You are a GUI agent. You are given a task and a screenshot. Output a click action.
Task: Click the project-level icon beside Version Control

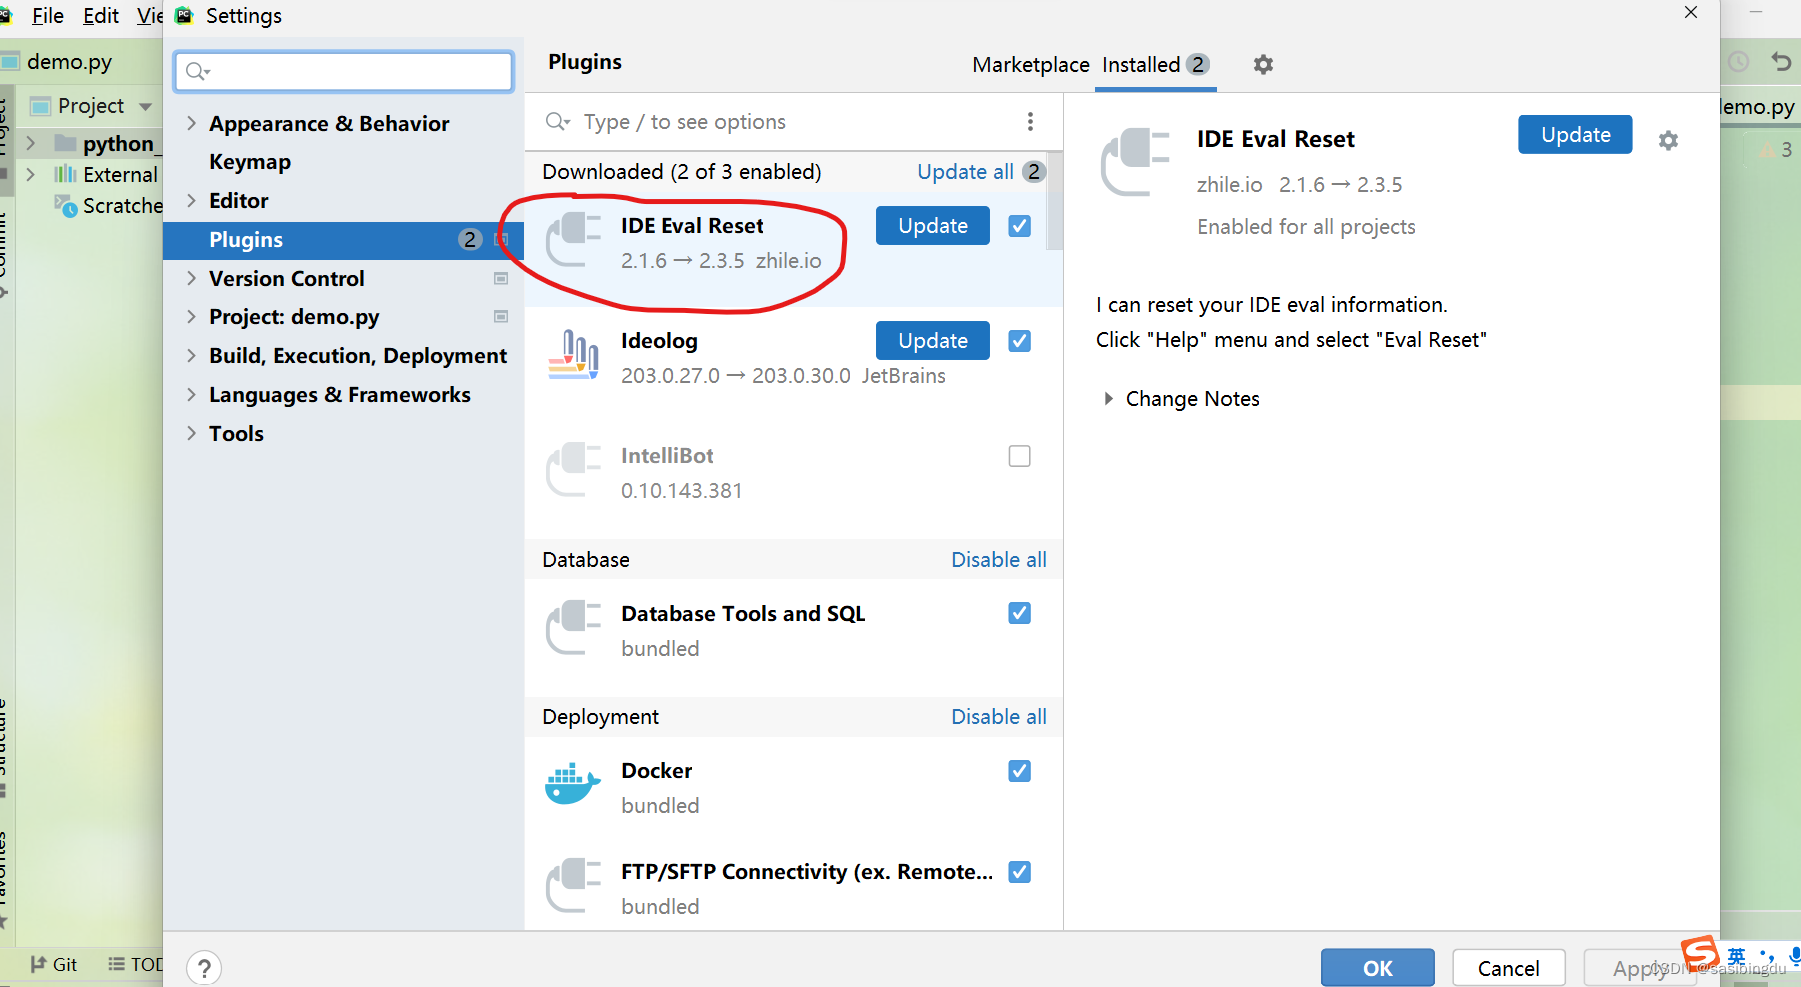[501, 279]
